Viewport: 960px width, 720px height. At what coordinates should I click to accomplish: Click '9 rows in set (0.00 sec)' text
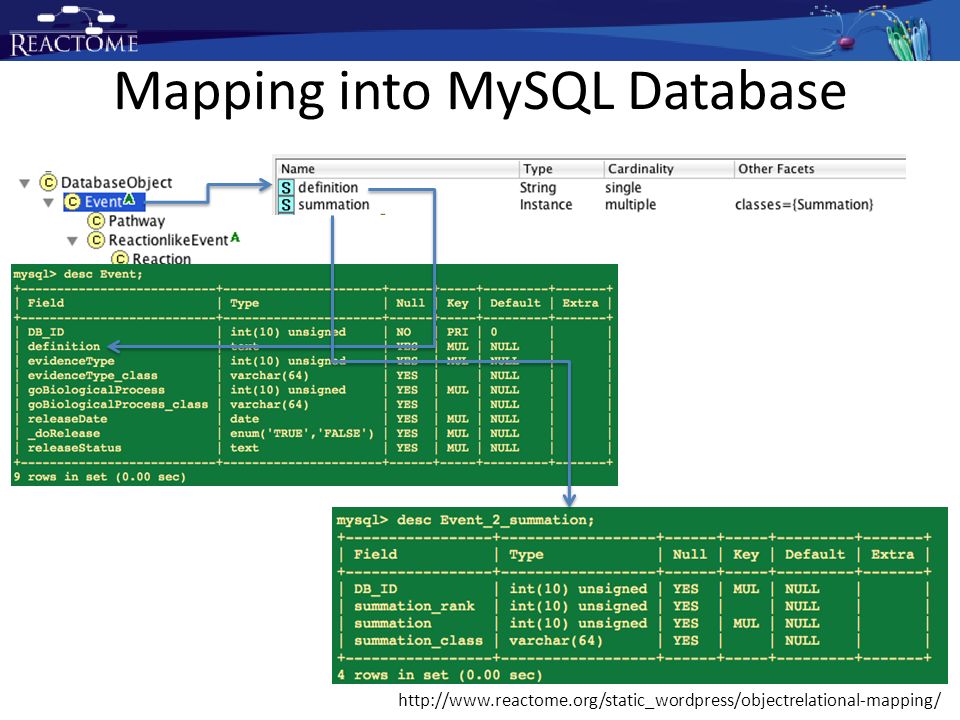pyautogui.click(x=99, y=477)
